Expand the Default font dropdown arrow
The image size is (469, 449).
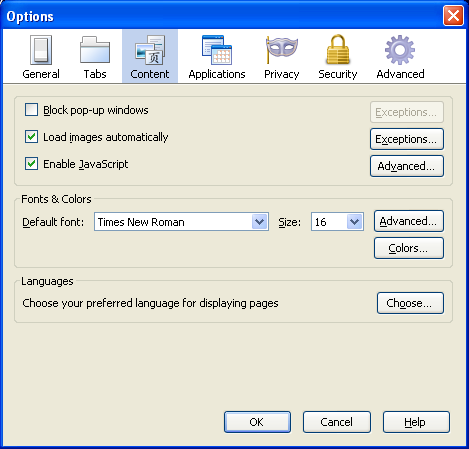pos(260,222)
